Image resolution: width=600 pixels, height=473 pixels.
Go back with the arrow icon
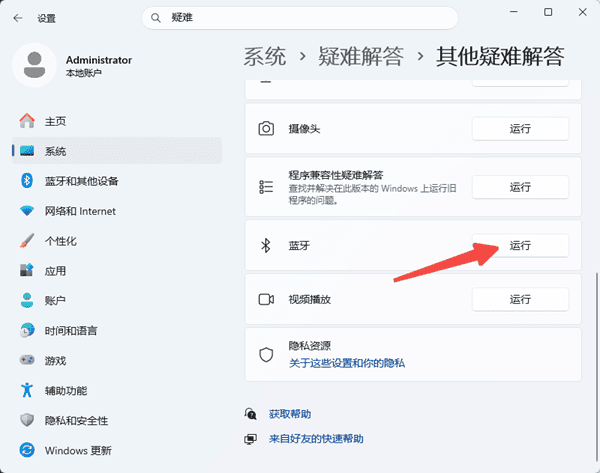coord(18,18)
